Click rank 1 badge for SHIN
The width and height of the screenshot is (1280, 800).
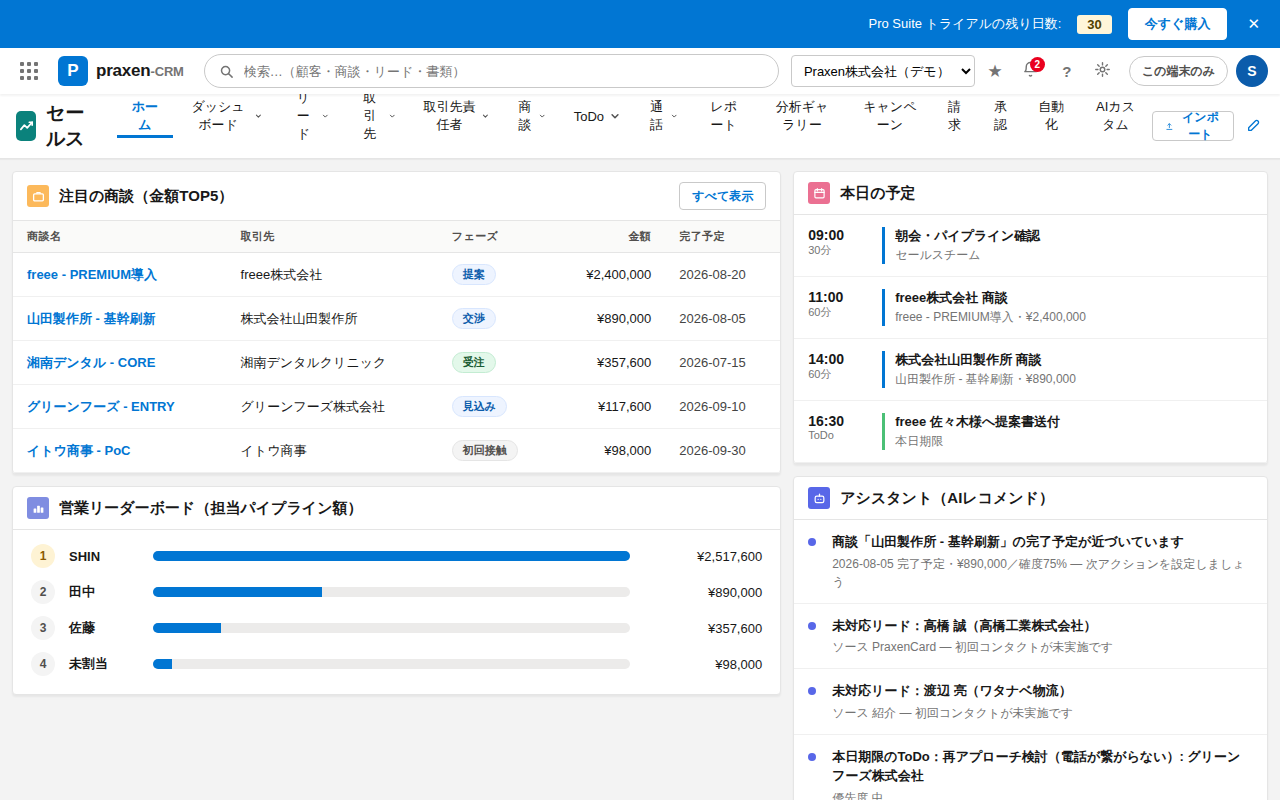[x=43, y=556]
